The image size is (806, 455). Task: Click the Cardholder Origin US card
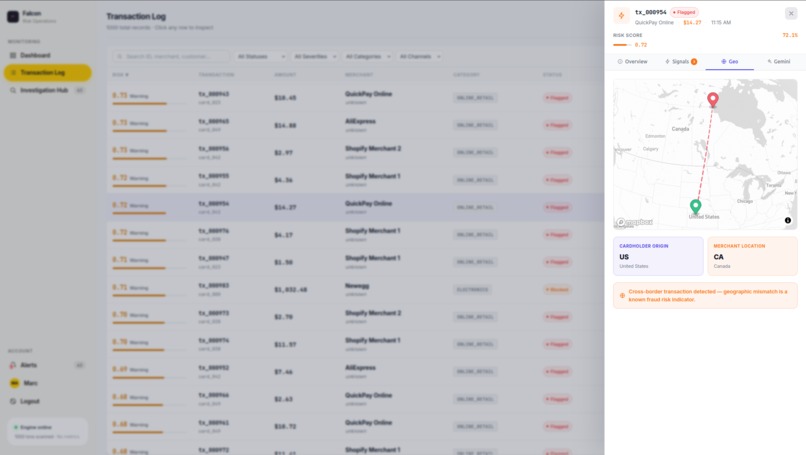tap(658, 256)
